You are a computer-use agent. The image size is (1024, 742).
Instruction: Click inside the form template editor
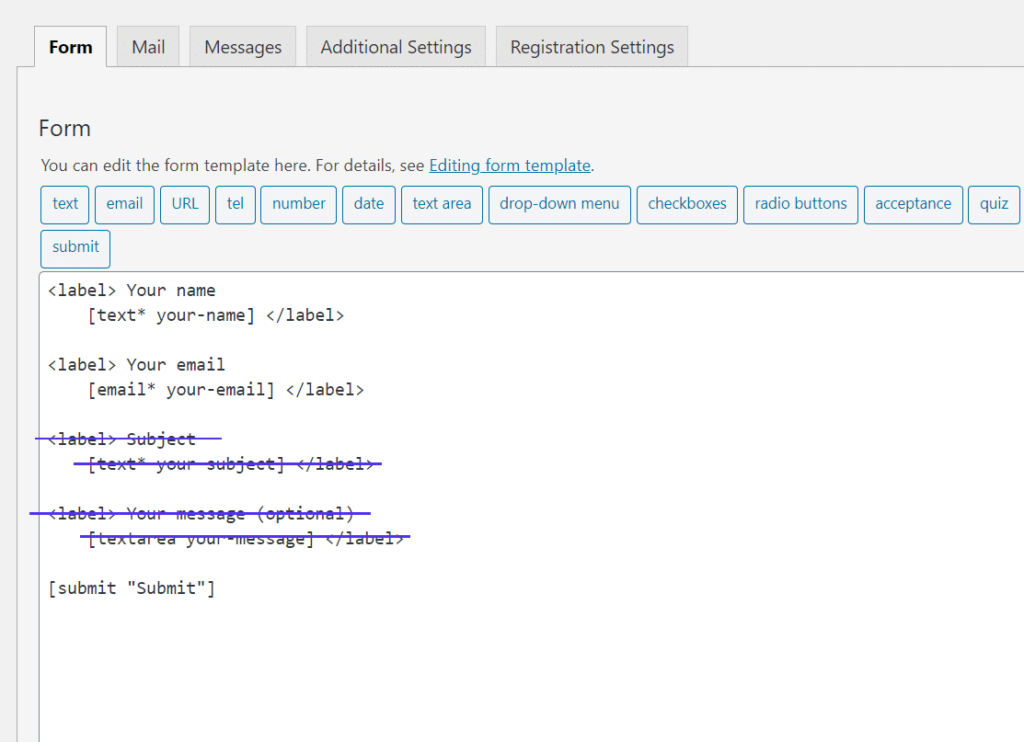tap(530, 660)
